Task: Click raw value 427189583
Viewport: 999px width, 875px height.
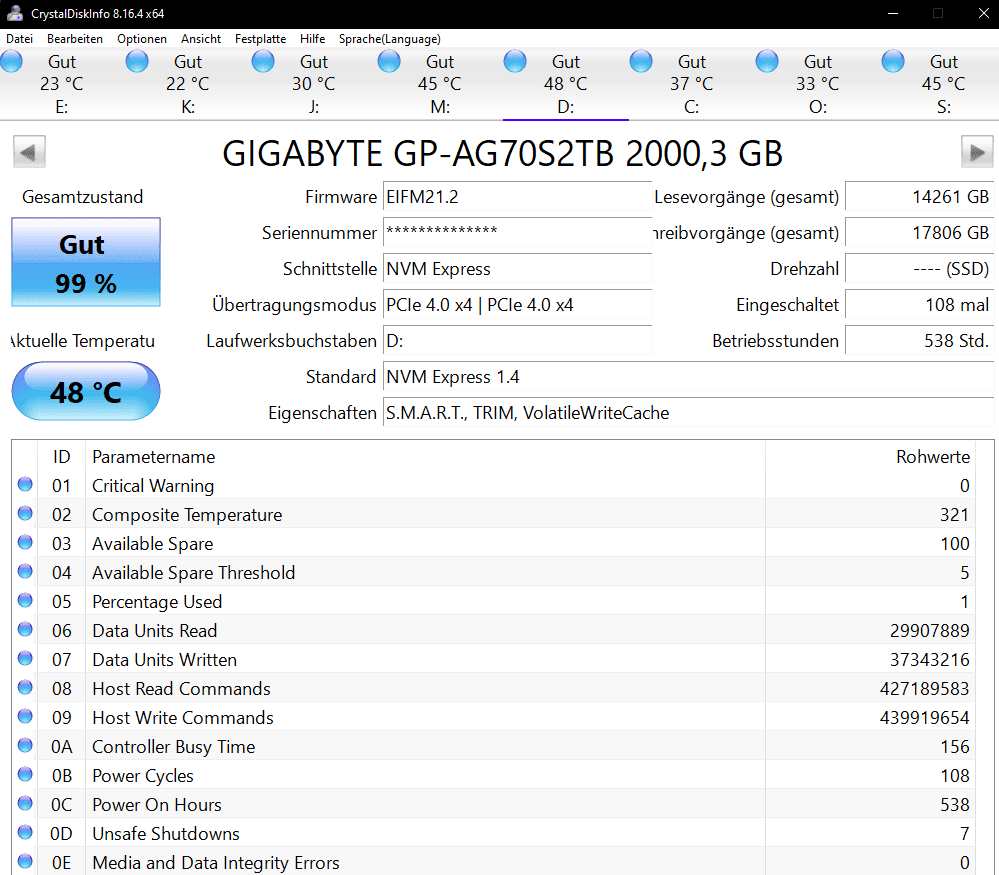Action: tap(924, 689)
